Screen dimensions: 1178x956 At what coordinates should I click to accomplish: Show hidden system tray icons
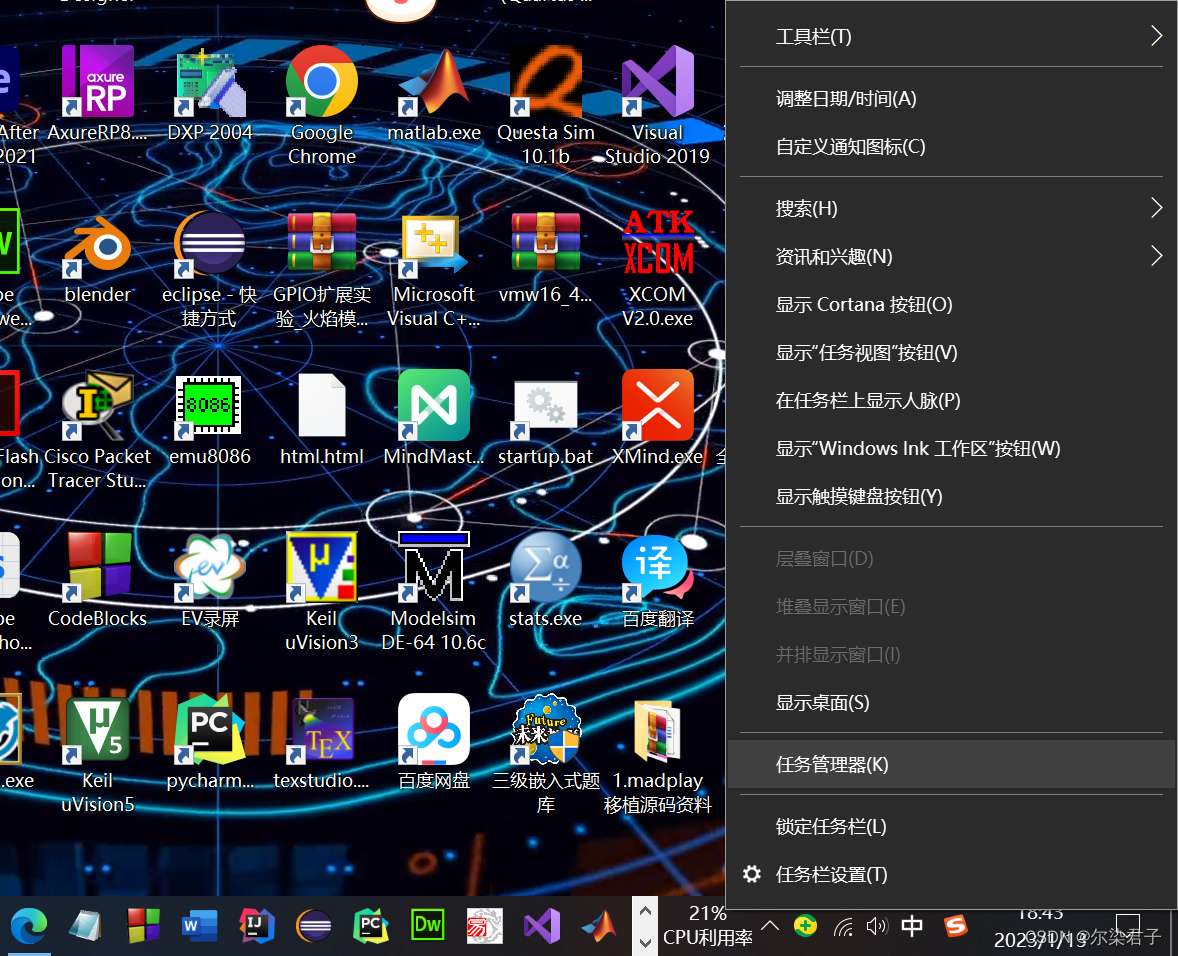click(x=770, y=925)
